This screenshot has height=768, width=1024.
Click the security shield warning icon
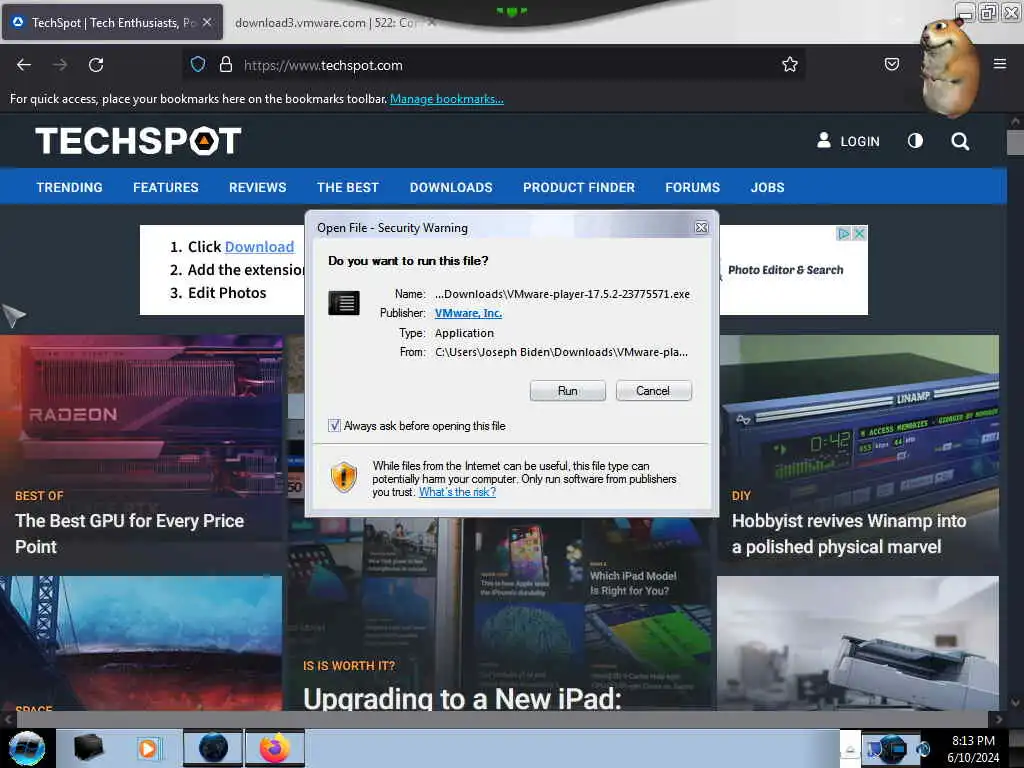click(344, 477)
